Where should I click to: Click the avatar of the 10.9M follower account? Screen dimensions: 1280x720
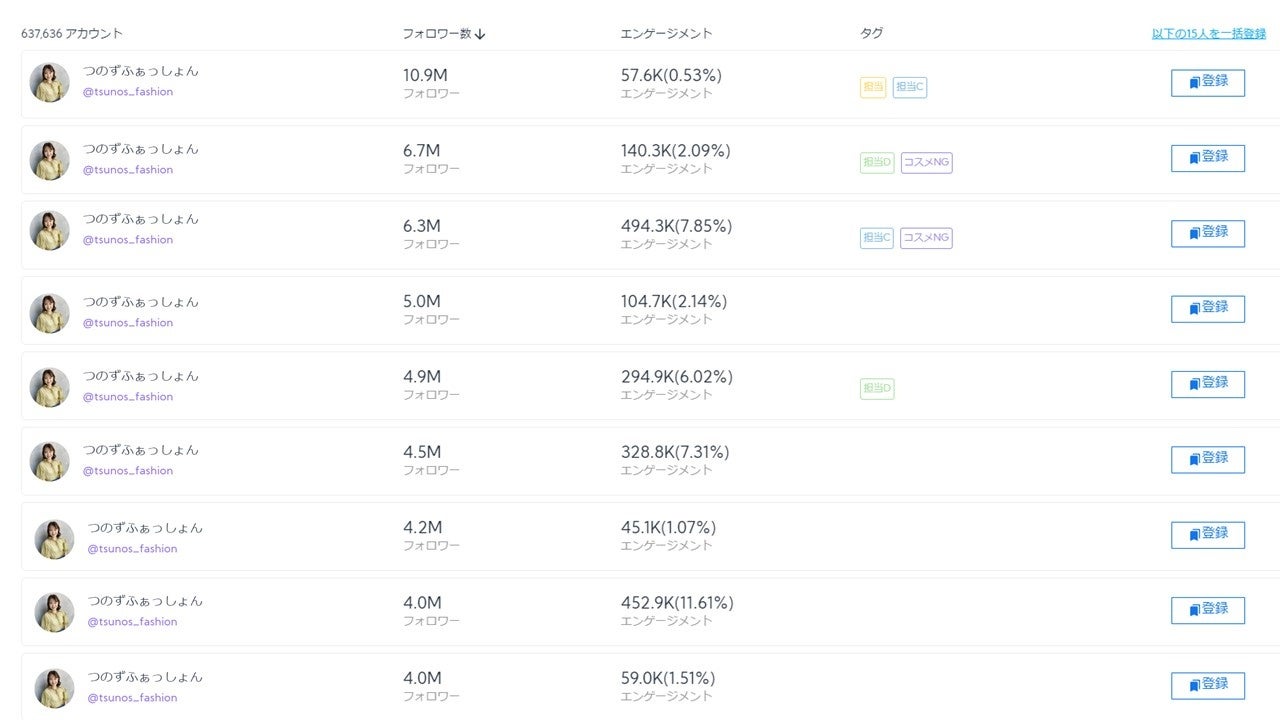(50, 83)
